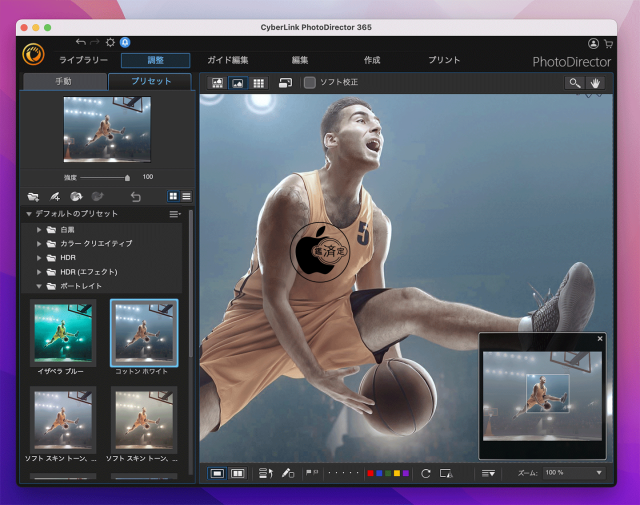Image resolution: width=640 pixels, height=505 pixels.
Task: Click the download presets globe icon
Action: [76, 197]
